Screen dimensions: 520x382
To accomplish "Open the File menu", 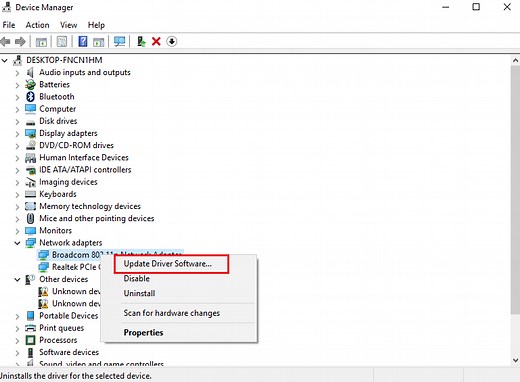I will pos(9,25).
